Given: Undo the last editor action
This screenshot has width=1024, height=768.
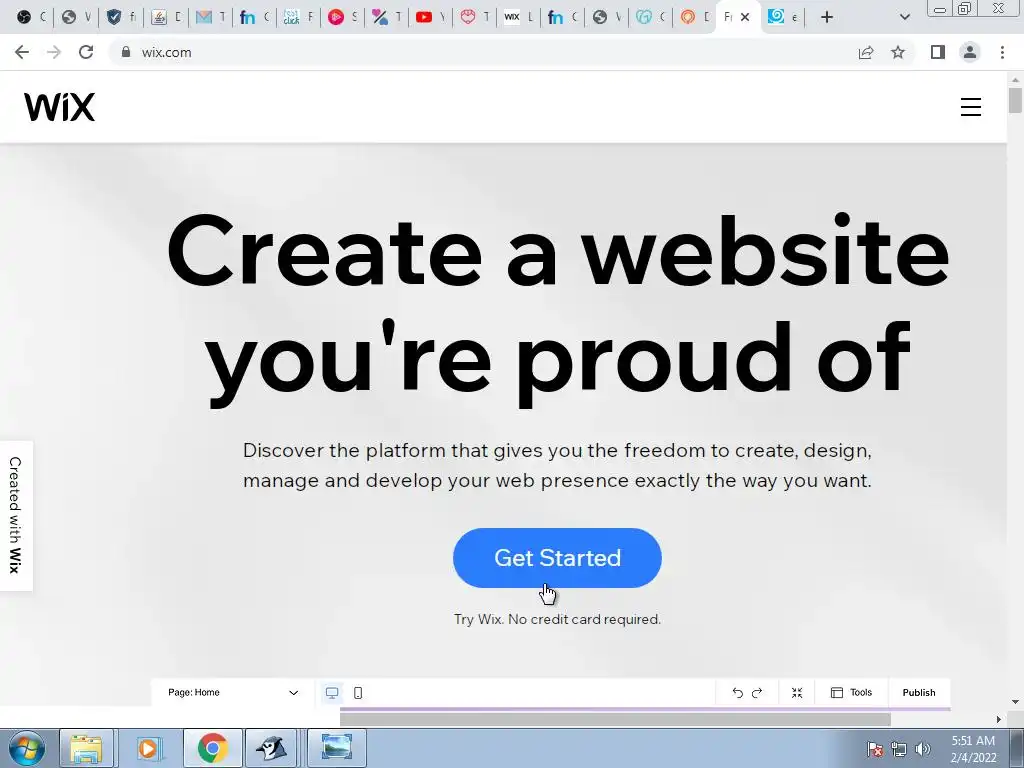Looking at the screenshot, I should [x=737, y=693].
